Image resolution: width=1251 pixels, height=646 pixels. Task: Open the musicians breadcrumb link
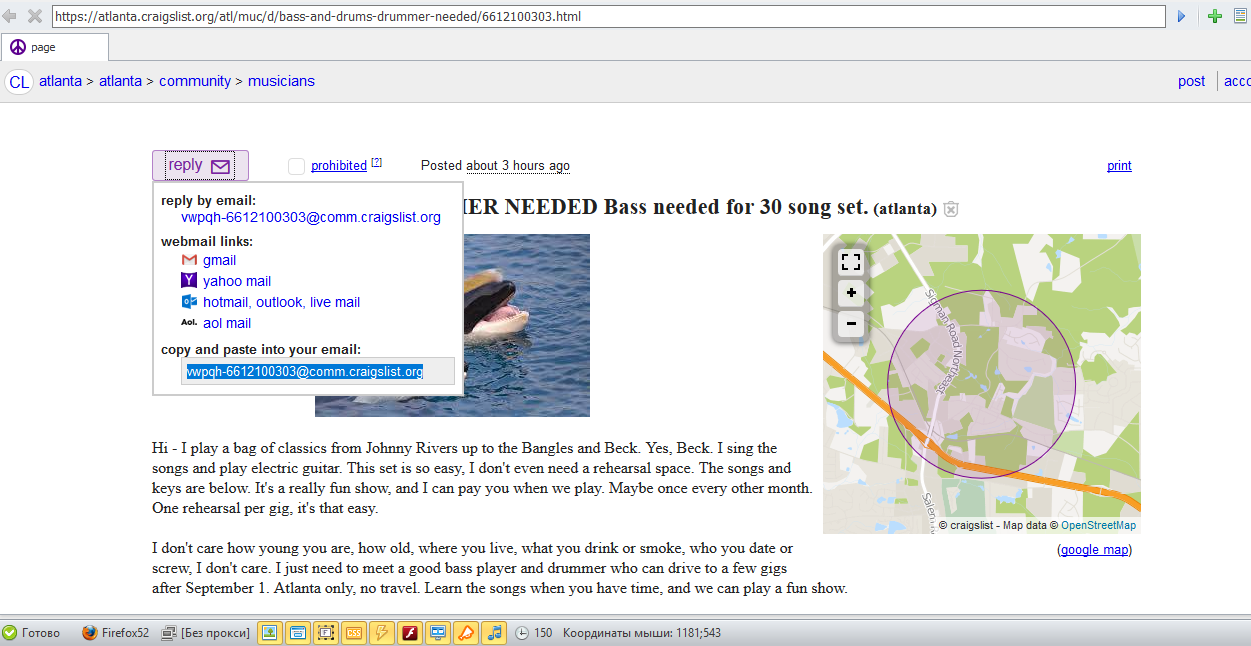click(281, 81)
